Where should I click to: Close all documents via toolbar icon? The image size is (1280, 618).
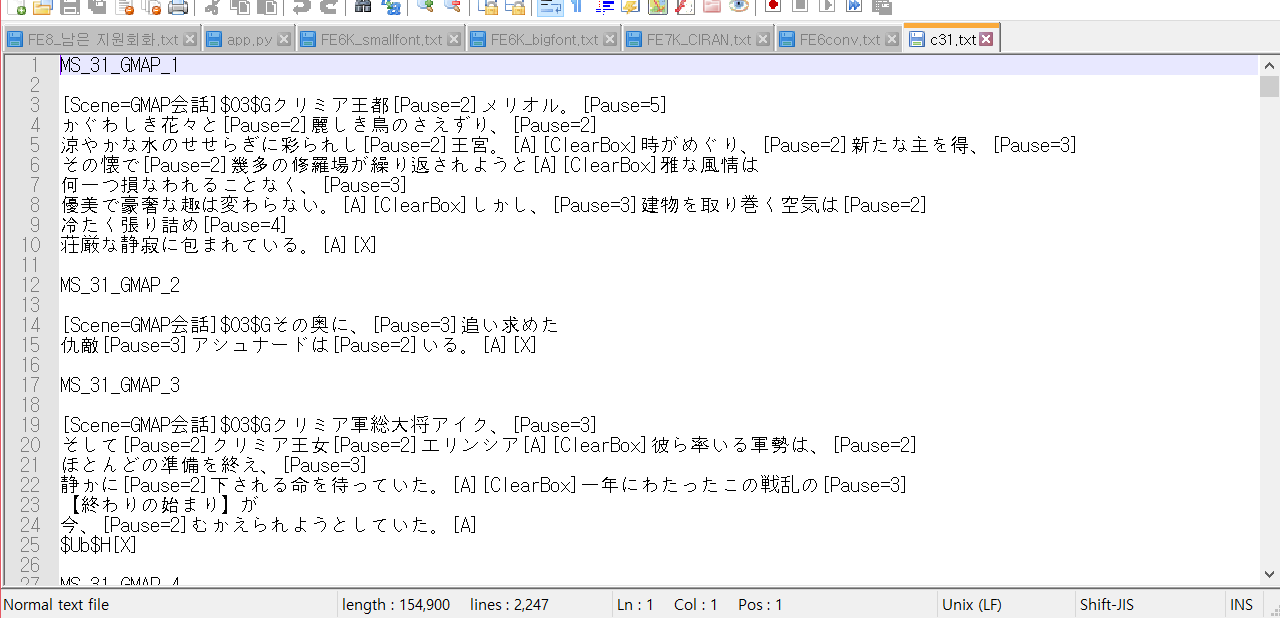point(151,7)
